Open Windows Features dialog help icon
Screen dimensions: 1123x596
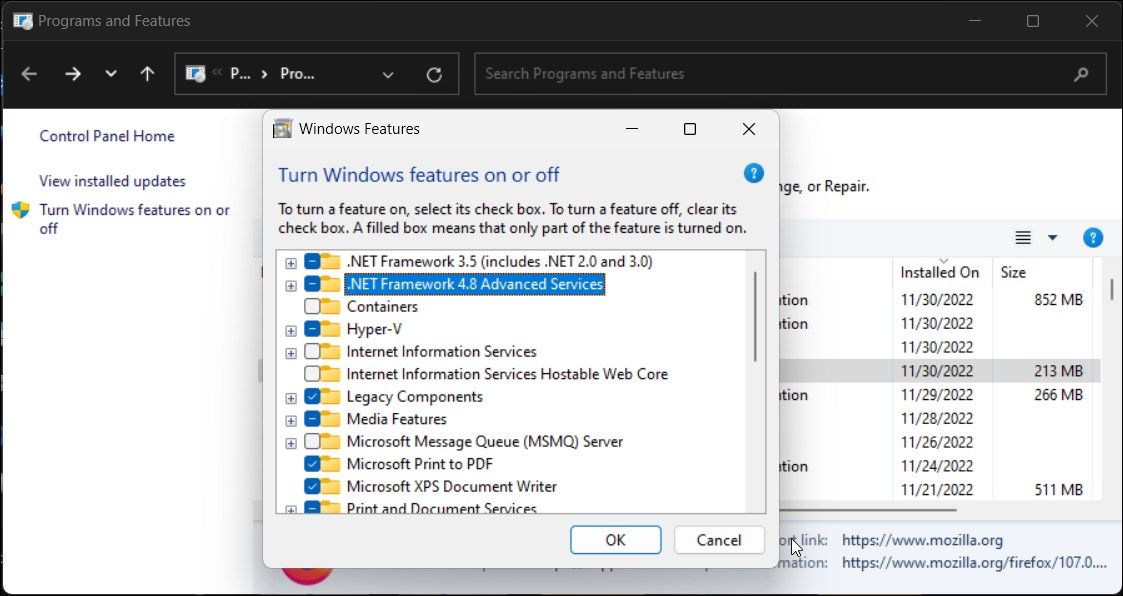753,173
